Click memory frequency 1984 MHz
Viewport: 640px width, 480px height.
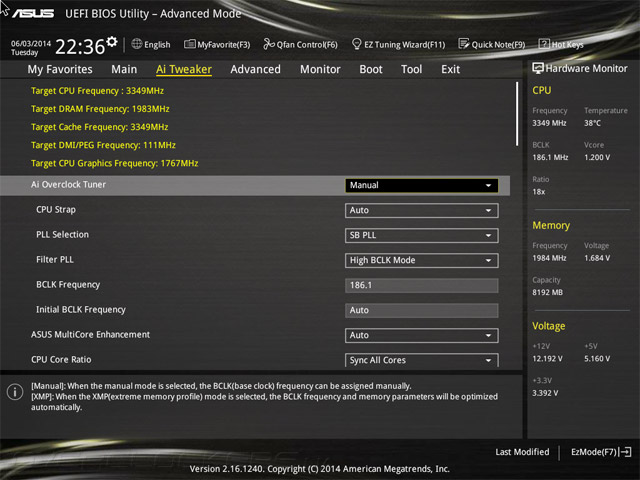549,258
